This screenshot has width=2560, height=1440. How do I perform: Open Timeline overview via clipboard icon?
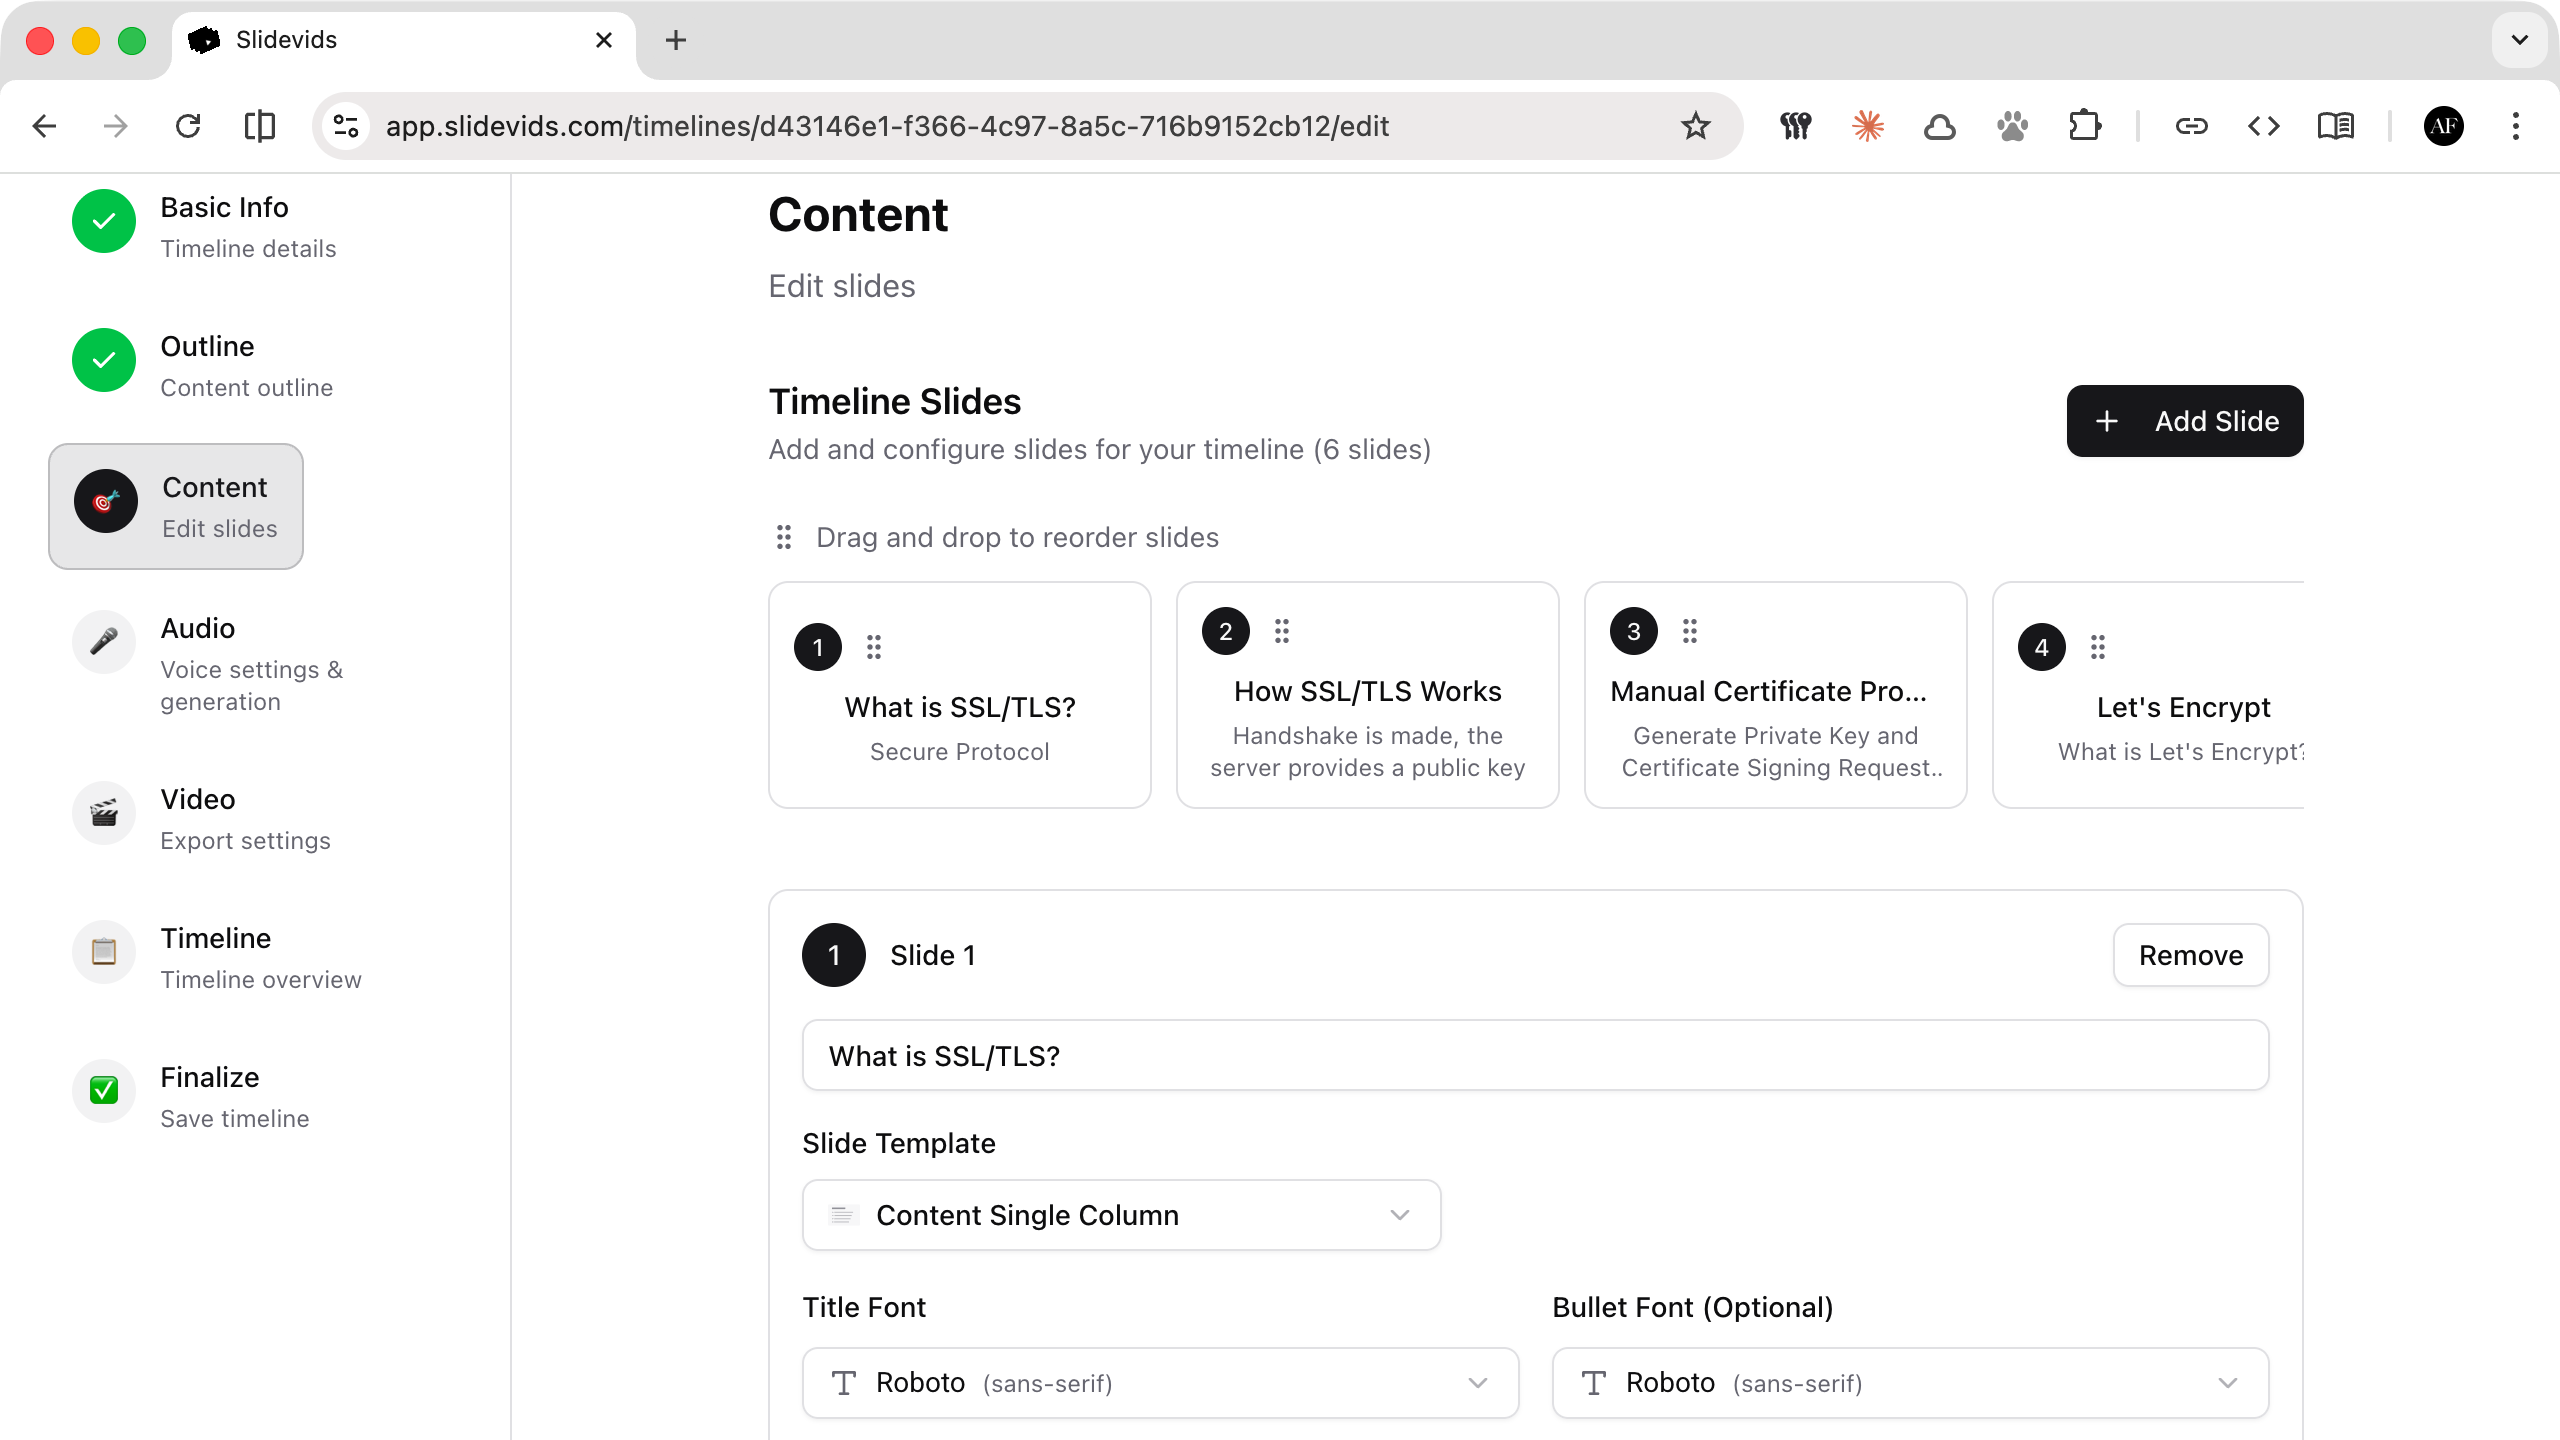pyautogui.click(x=103, y=951)
